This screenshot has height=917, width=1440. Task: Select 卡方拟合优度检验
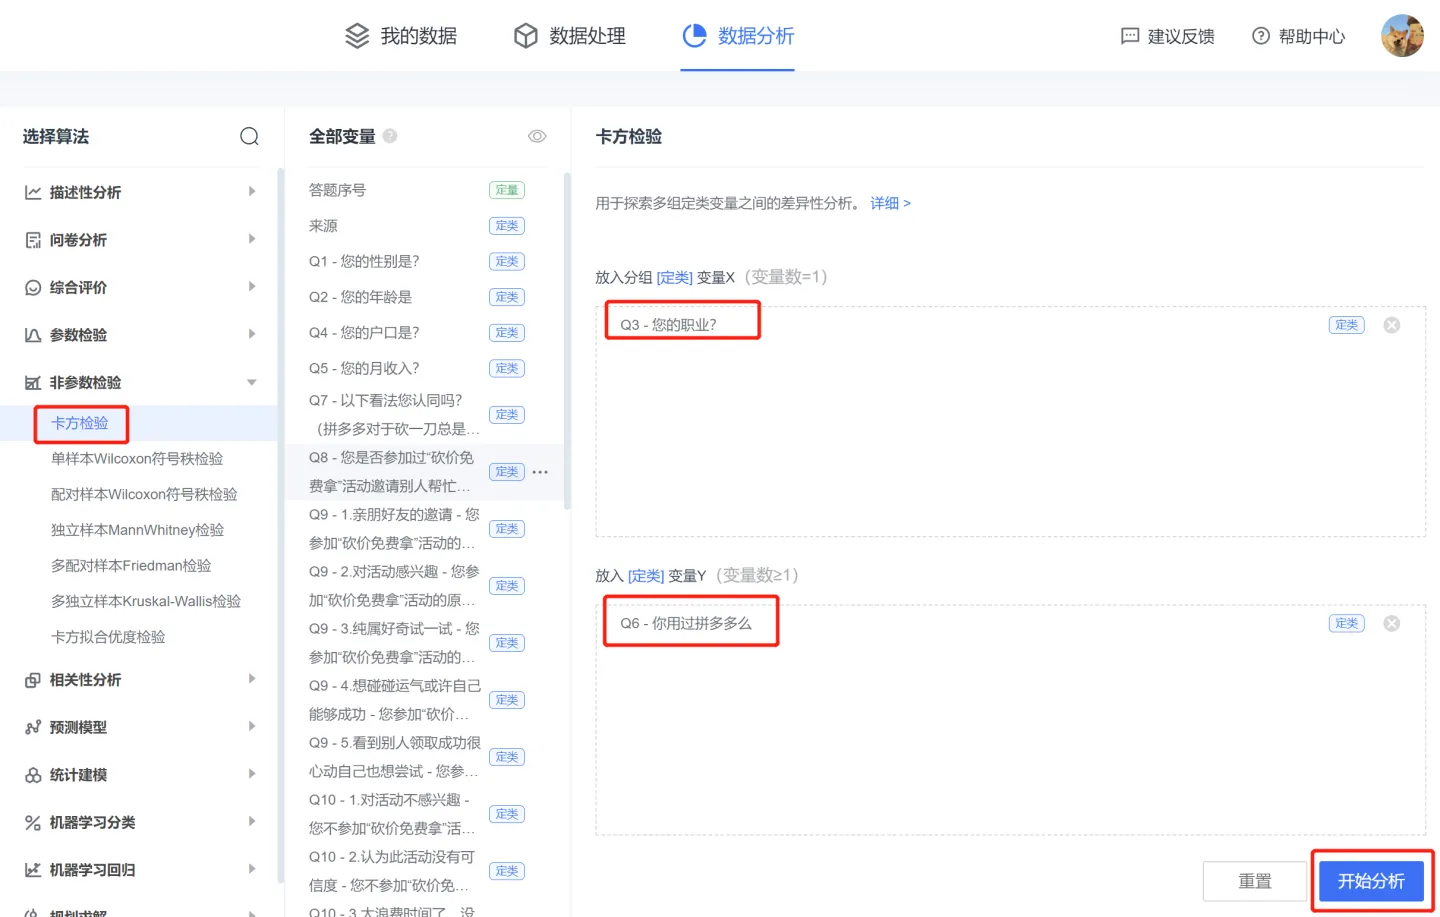pyautogui.click(x=108, y=637)
